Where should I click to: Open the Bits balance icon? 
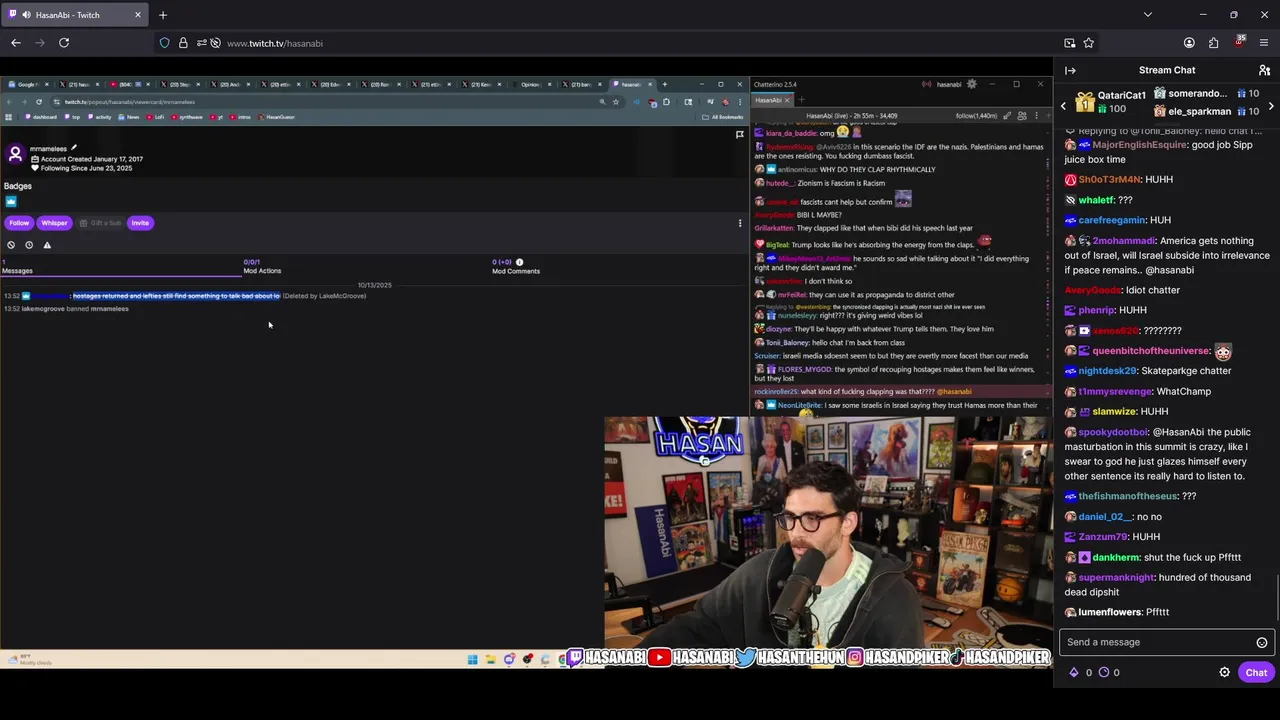(x=1074, y=672)
